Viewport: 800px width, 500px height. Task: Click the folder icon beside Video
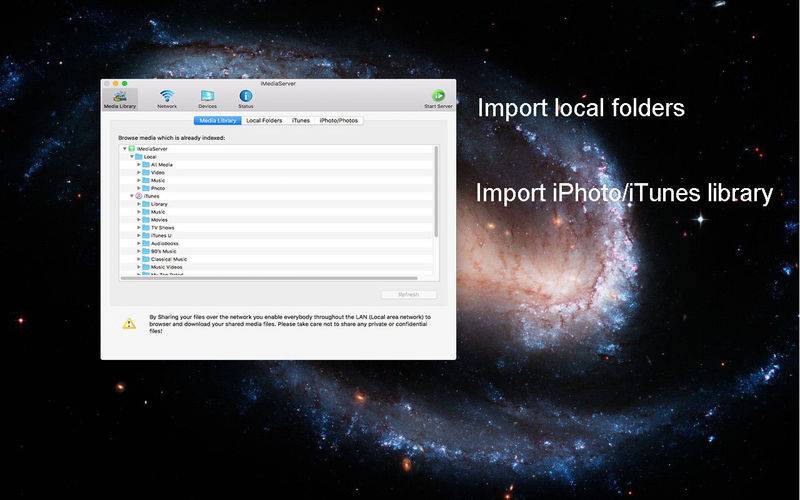tap(146, 172)
